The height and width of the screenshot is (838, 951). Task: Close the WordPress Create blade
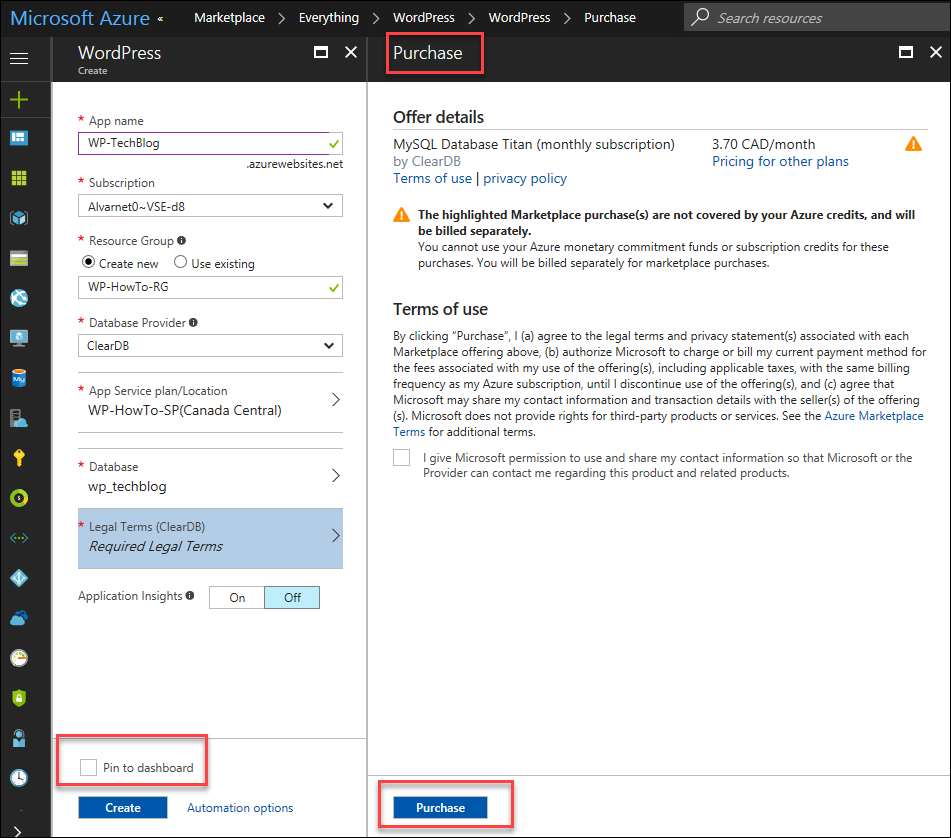tap(351, 53)
